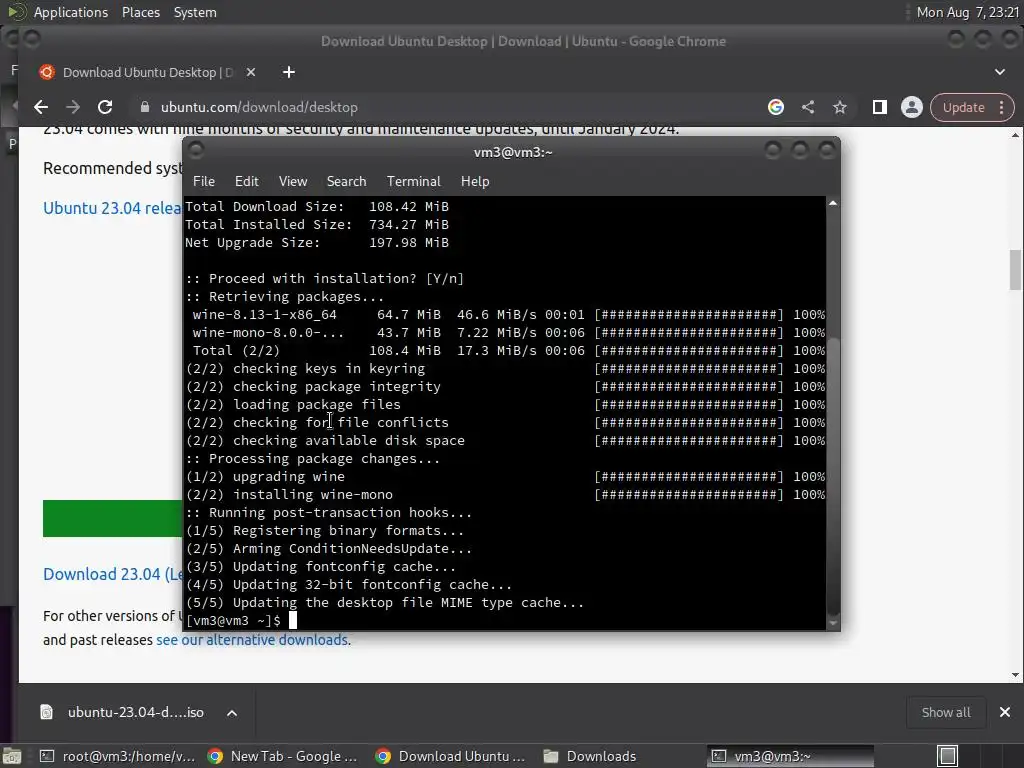Go back in Chrome's toolbar

[41, 107]
